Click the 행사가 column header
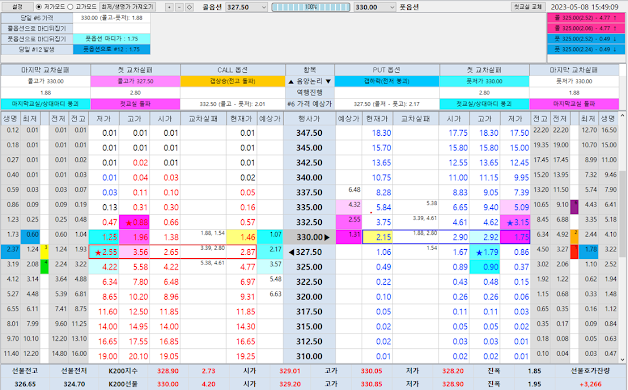 [x=310, y=119]
